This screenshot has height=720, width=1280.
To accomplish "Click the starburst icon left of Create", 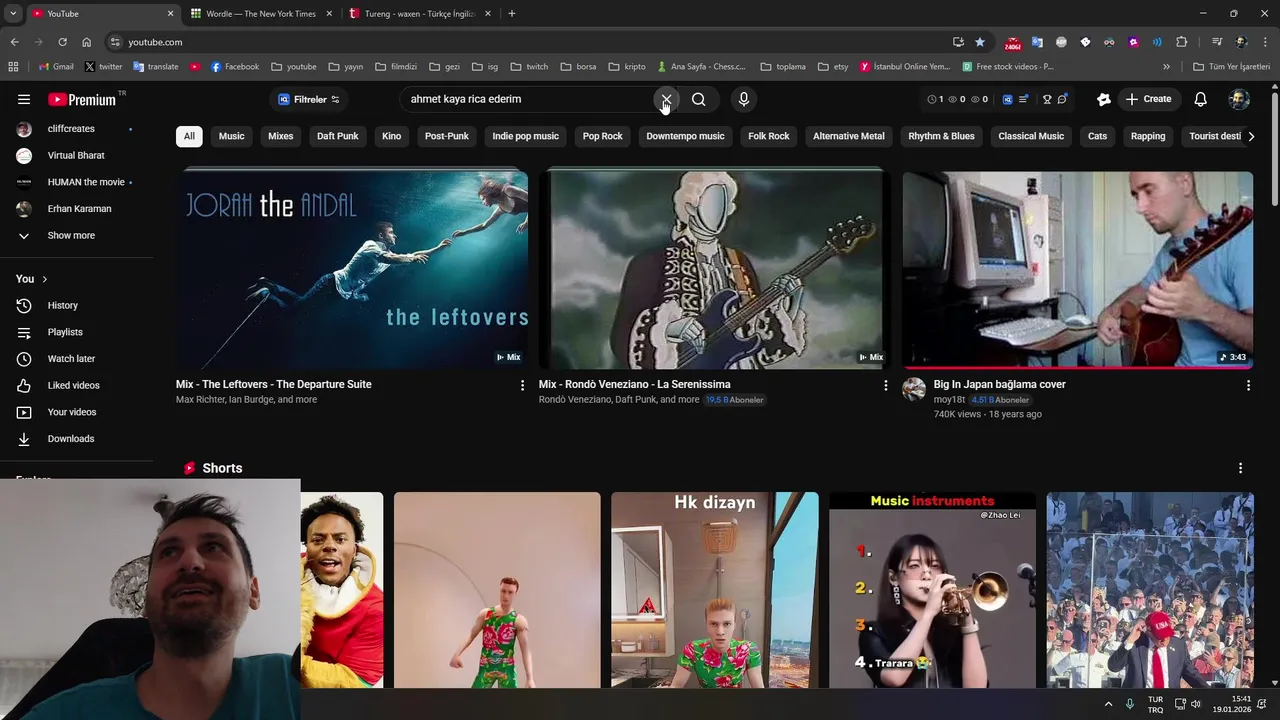I will pyautogui.click(x=1104, y=99).
